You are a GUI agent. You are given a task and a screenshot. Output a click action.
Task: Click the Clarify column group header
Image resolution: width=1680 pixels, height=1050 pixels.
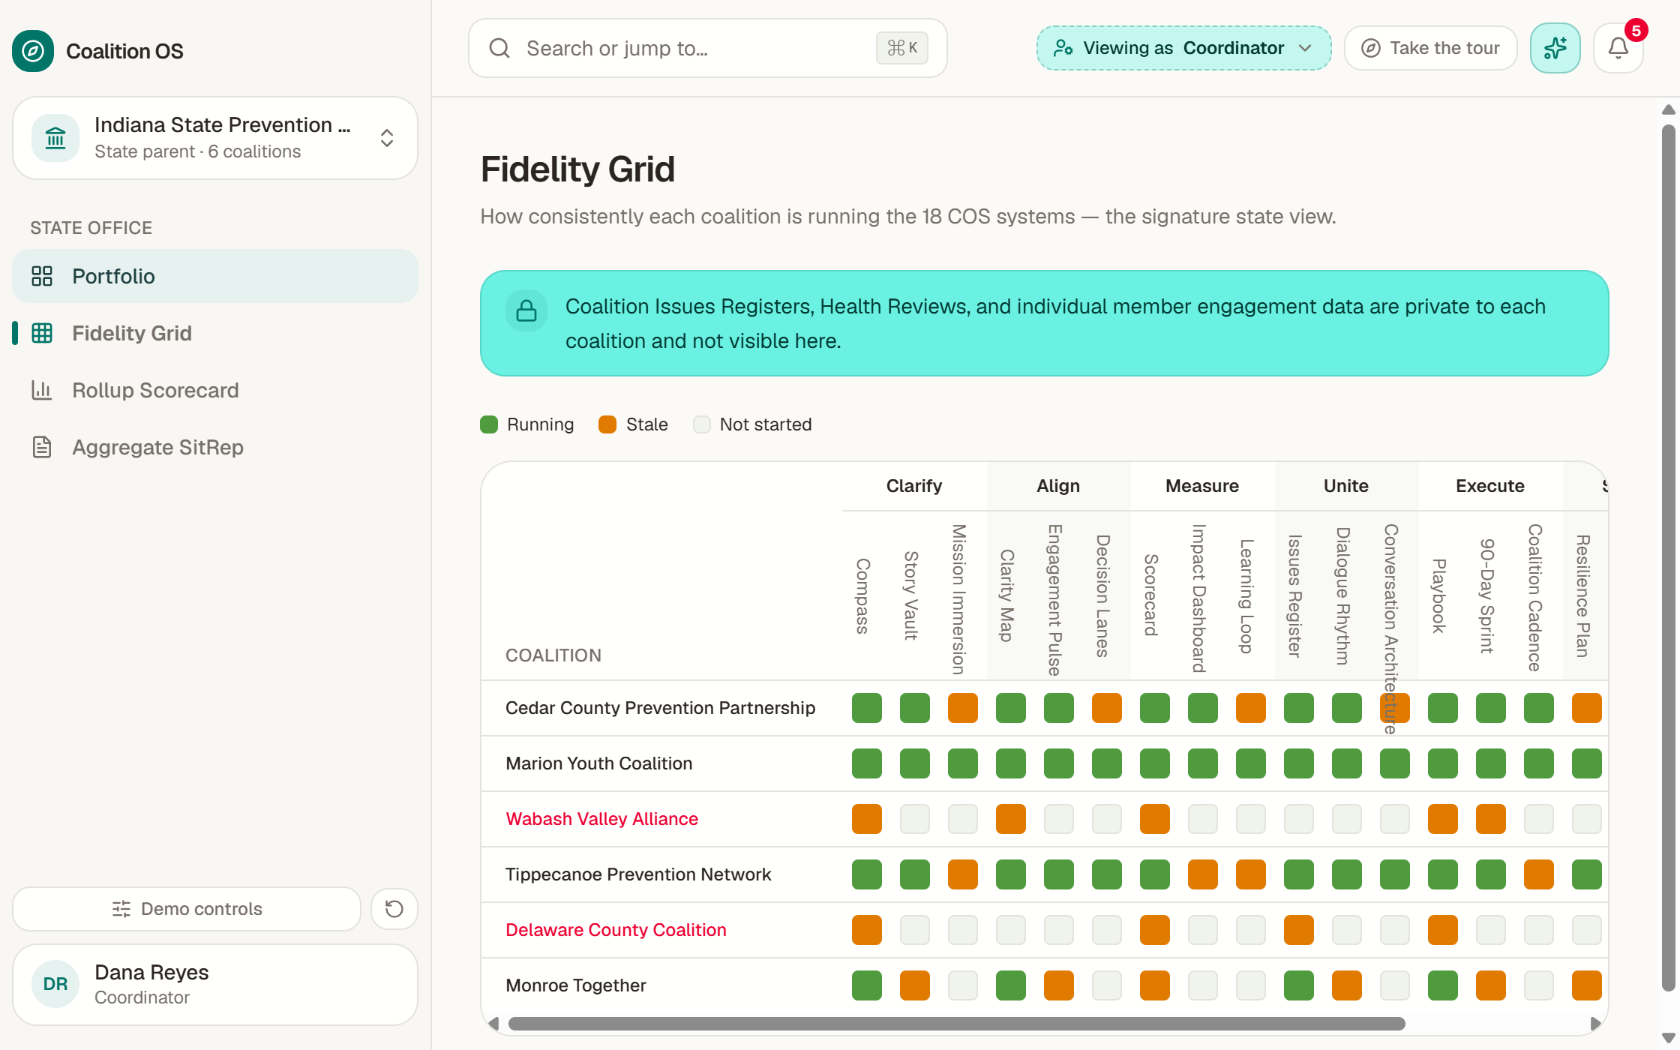coord(914,486)
